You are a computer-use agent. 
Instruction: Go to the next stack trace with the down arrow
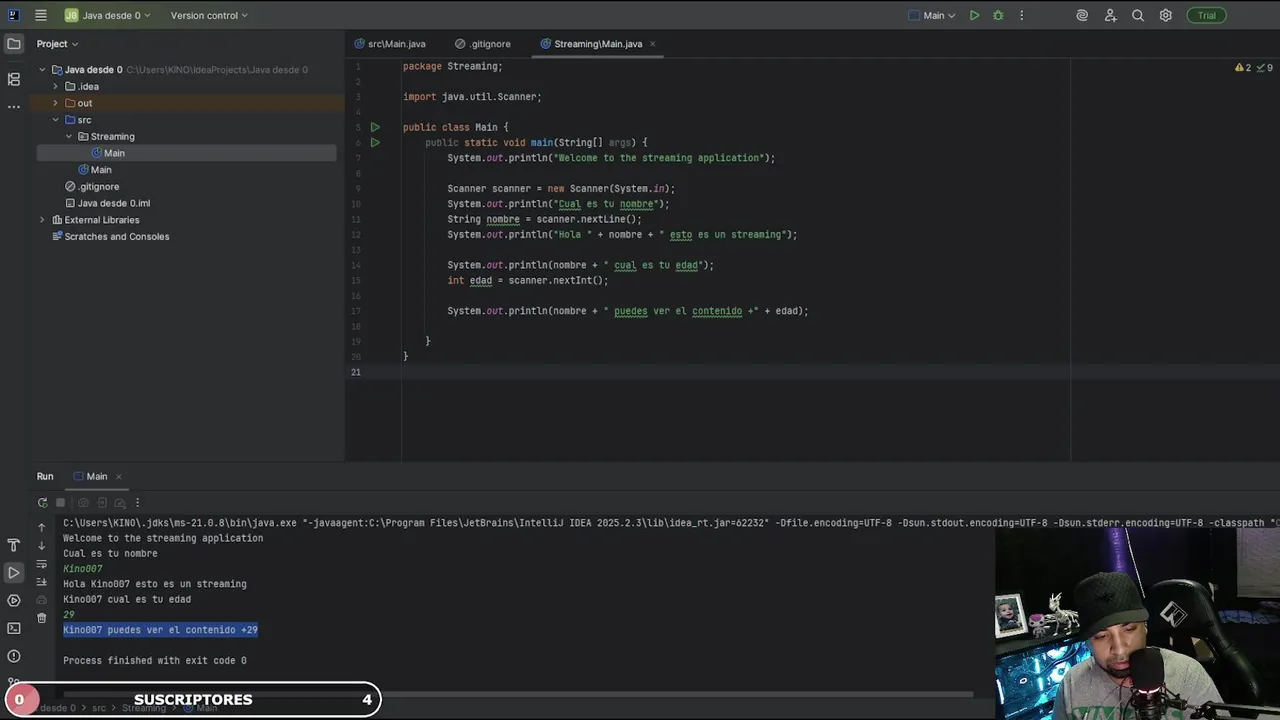[42, 545]
